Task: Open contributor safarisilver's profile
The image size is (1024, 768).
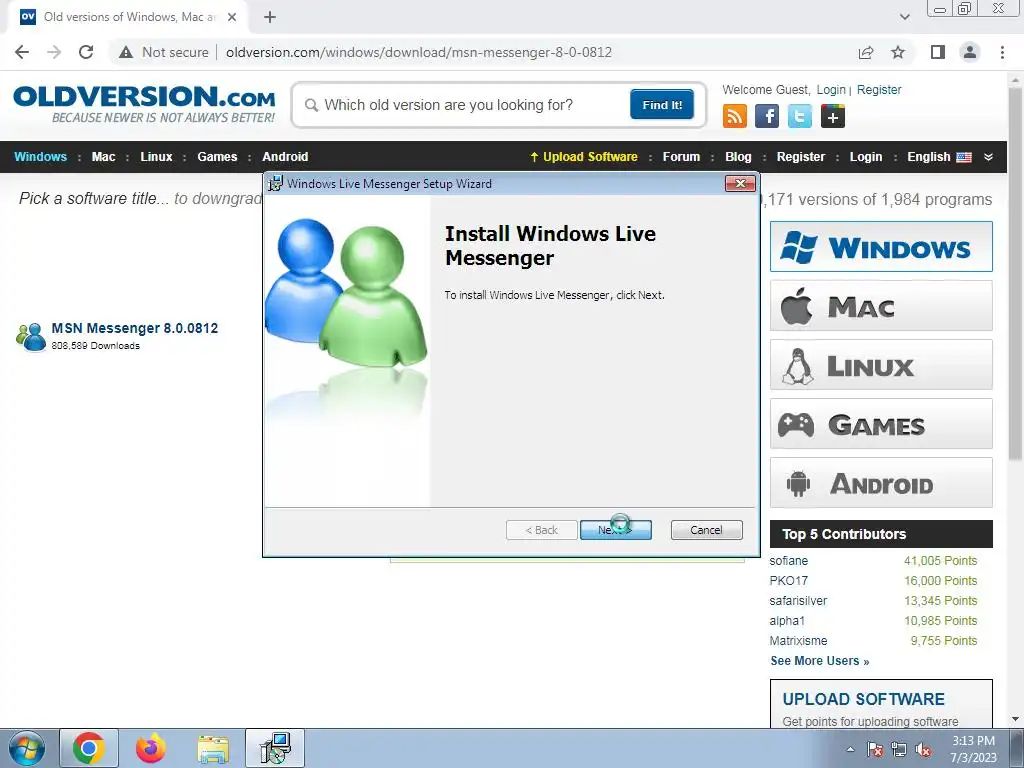Action: click(x=798, y=601)
